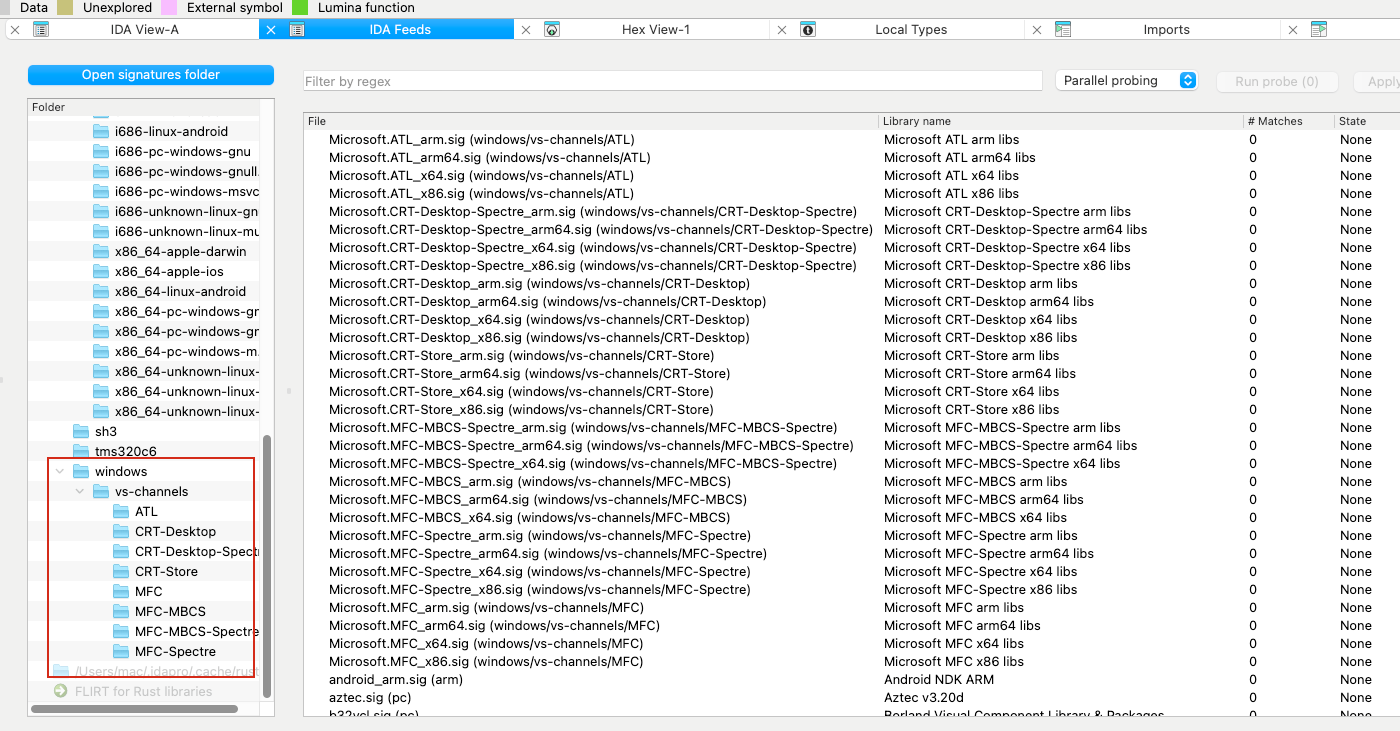Close the IDA Feeds tab
1400x731 pixels.
point(270,30)
